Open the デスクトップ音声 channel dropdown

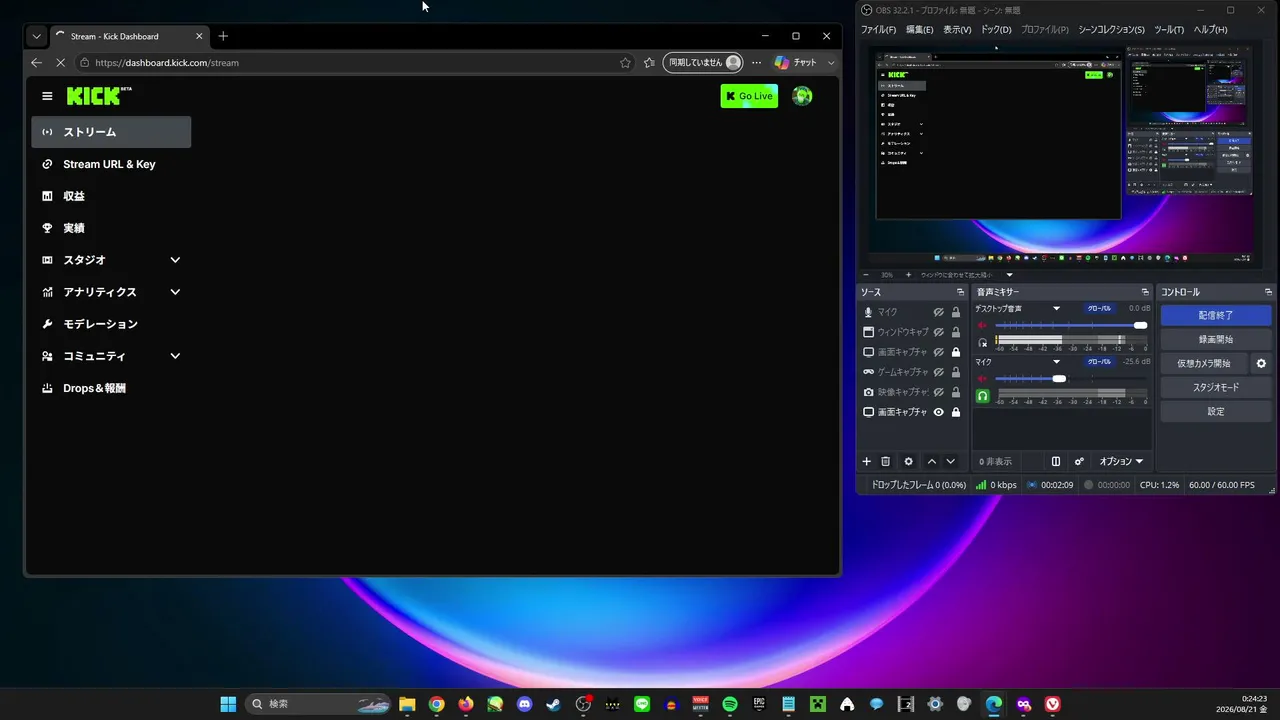click(1056, 309)
